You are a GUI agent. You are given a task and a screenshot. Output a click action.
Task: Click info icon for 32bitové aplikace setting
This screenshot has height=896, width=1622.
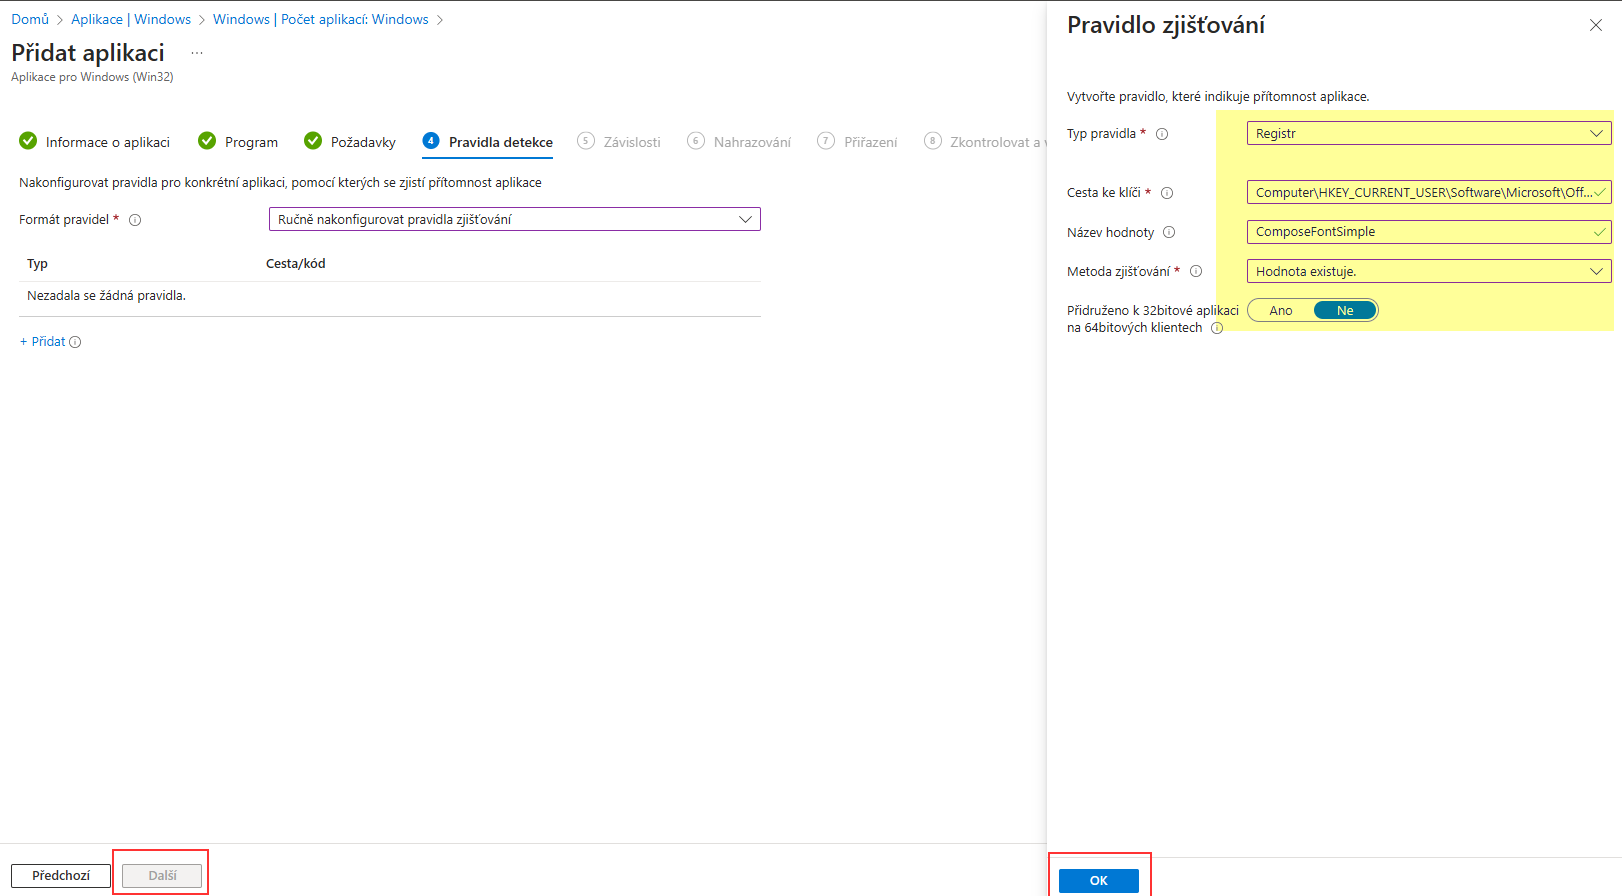(x=1217, y=328)
